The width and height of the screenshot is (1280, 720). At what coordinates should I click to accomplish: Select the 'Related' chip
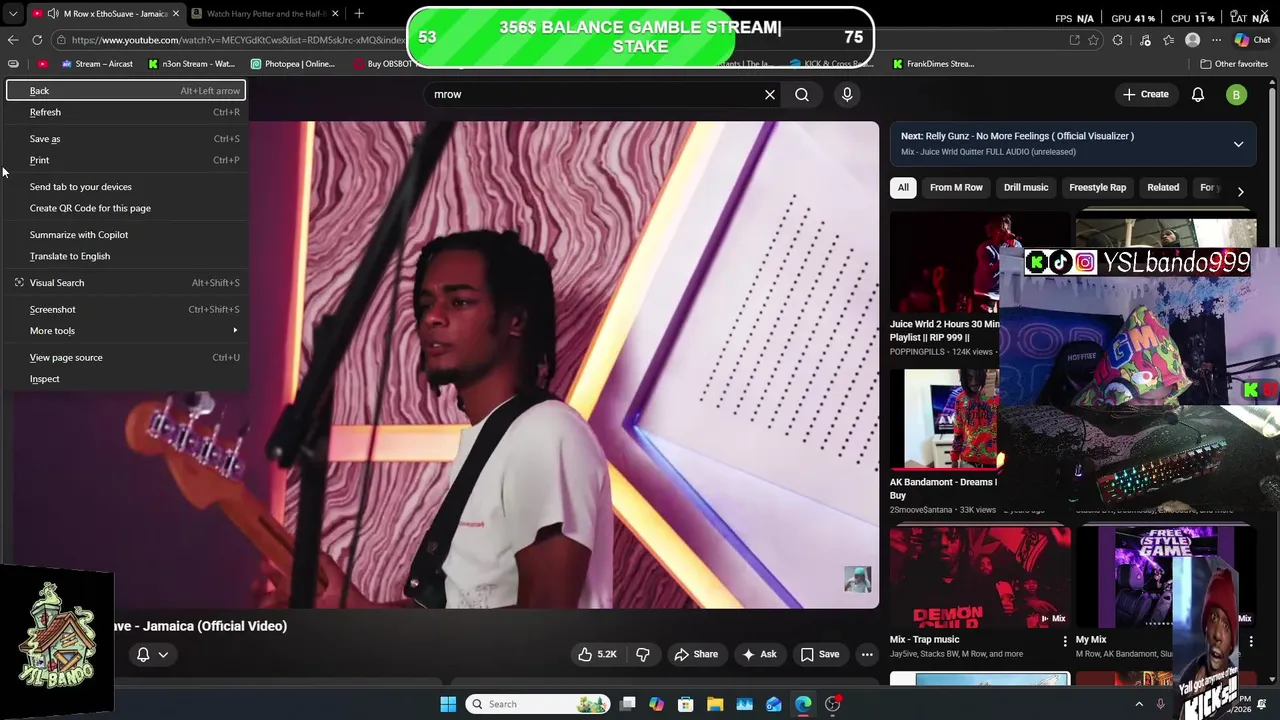pos(1163,187)
